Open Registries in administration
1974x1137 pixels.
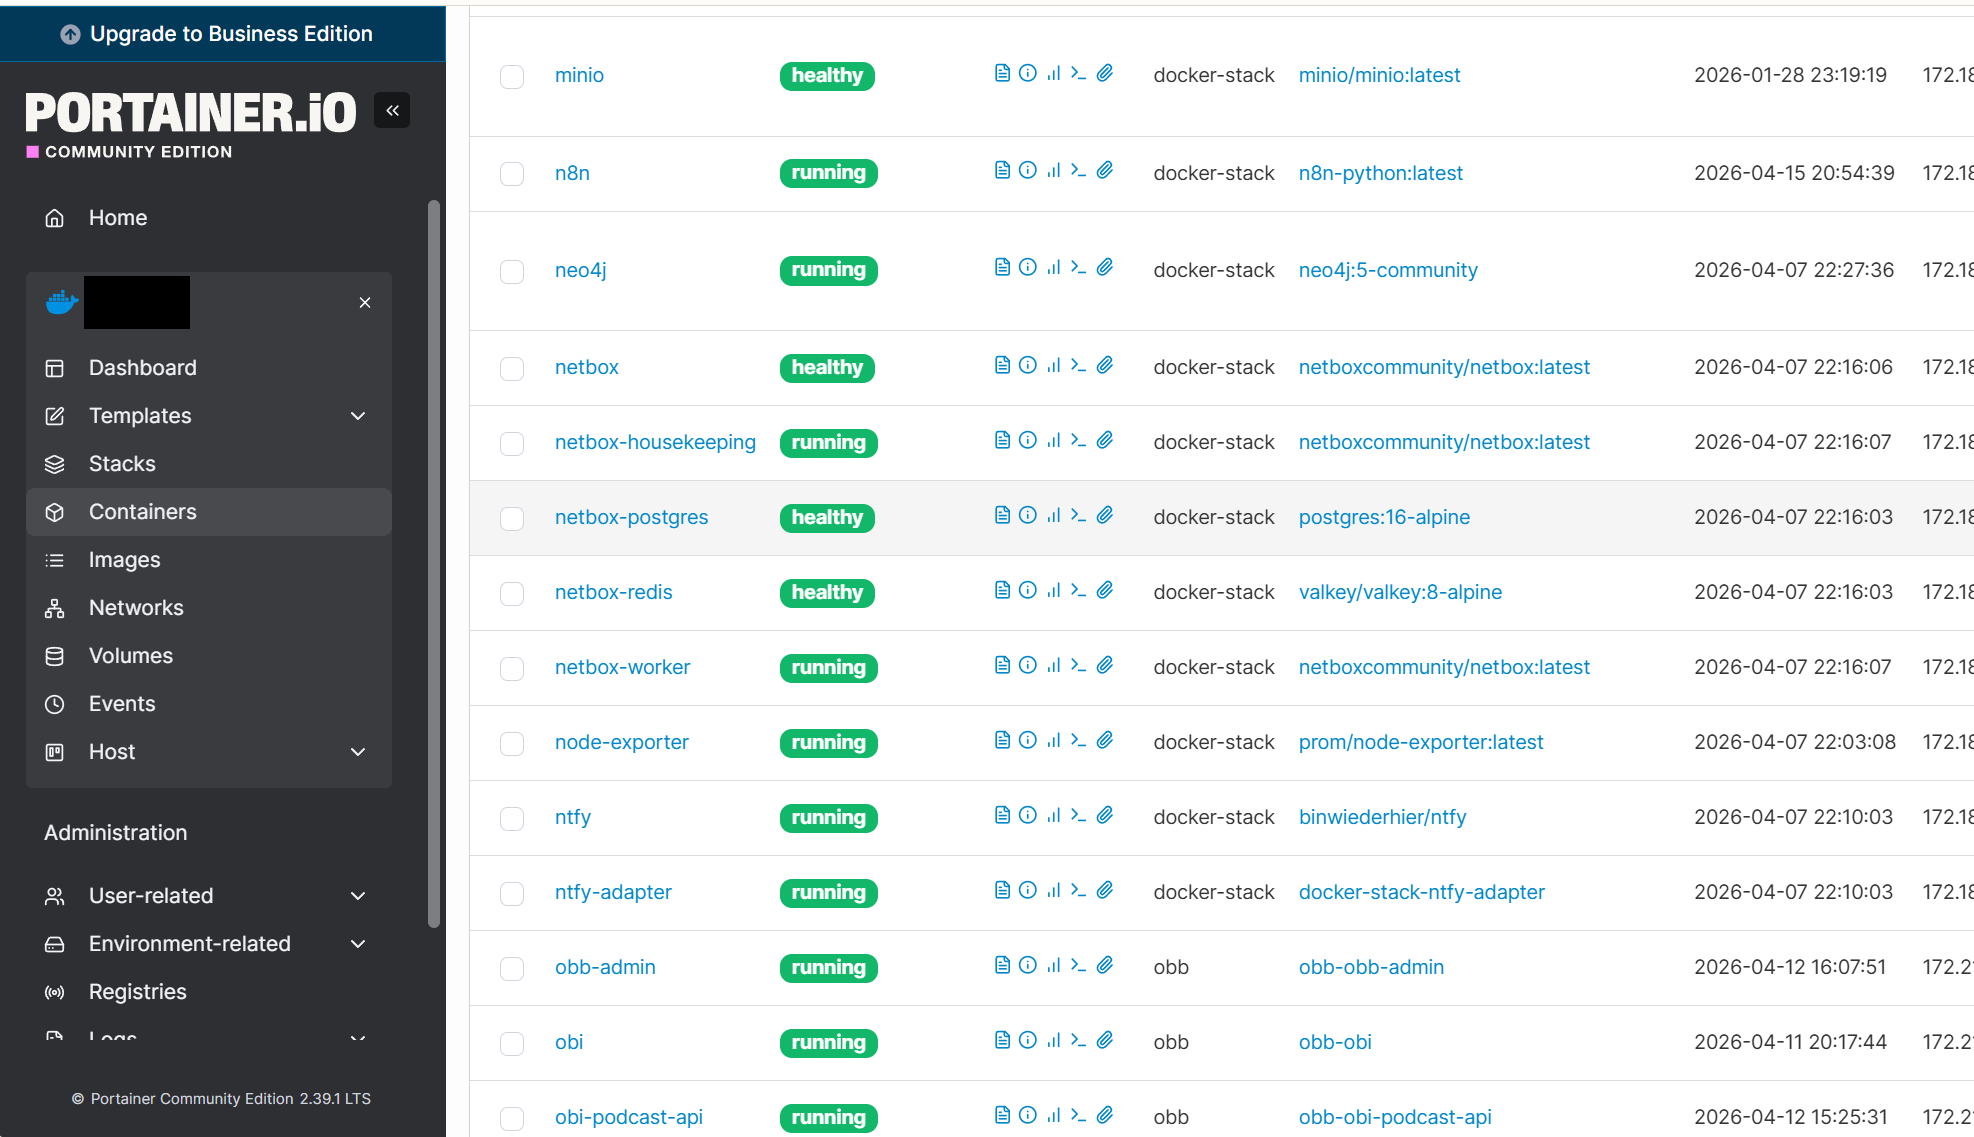209,992
